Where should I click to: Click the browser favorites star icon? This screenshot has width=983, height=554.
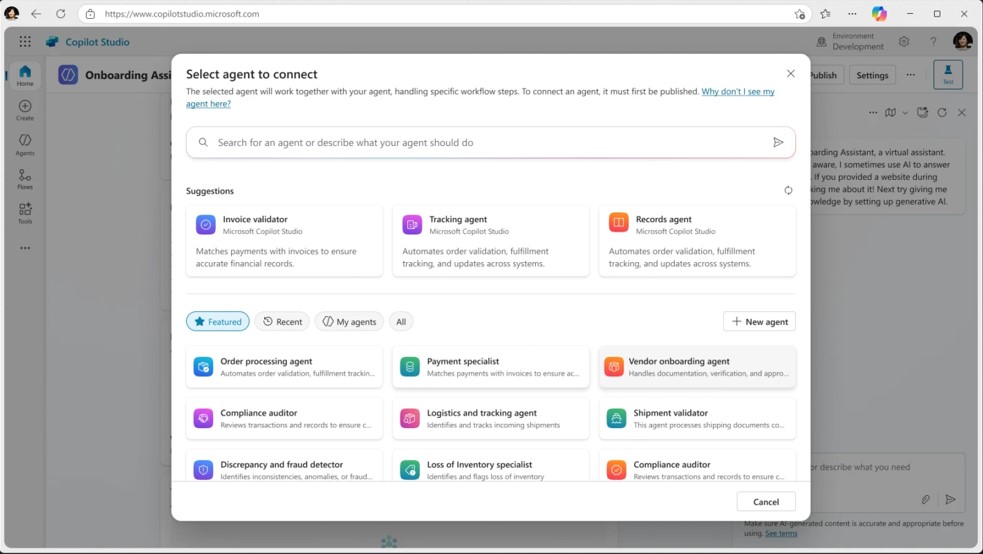pyautogui.click(x=799, y=14)
